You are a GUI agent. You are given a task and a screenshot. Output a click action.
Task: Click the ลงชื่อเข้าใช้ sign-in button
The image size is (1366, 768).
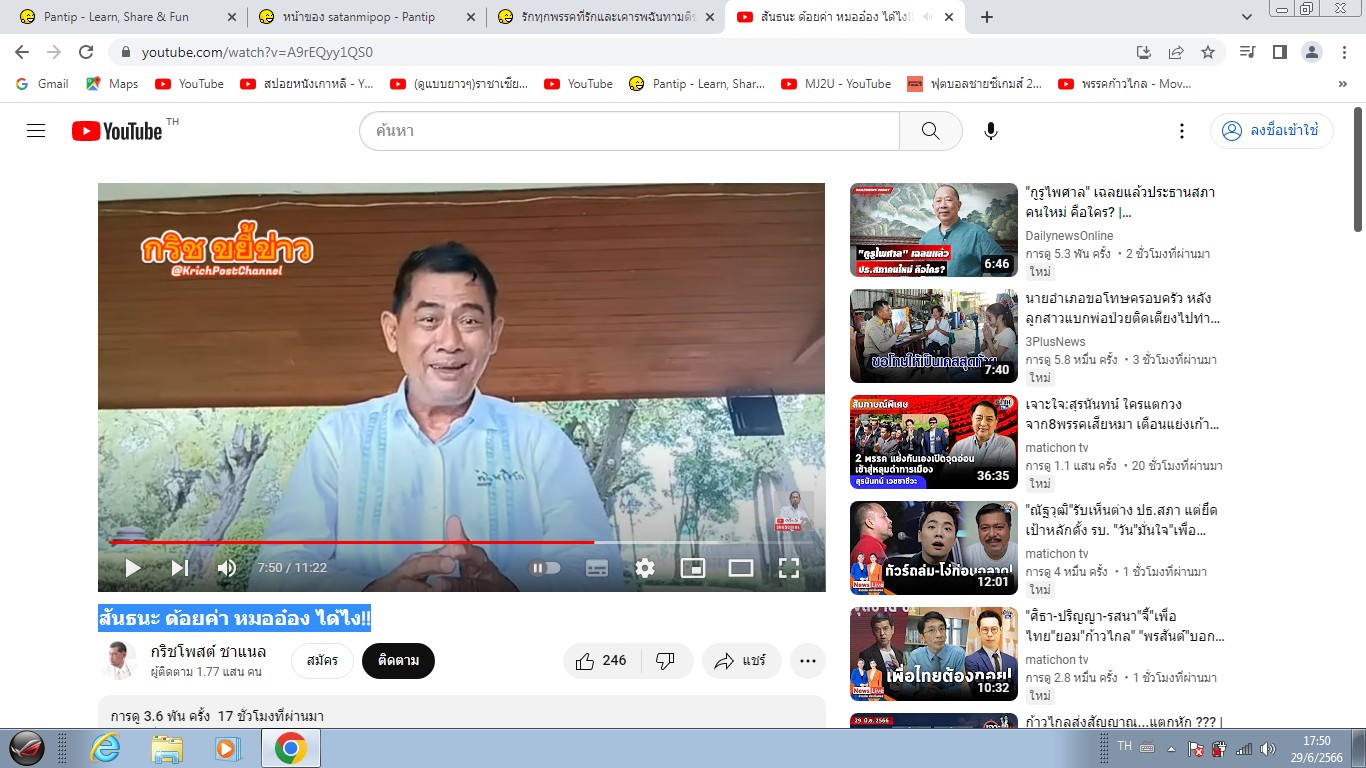coord(1272,131)
